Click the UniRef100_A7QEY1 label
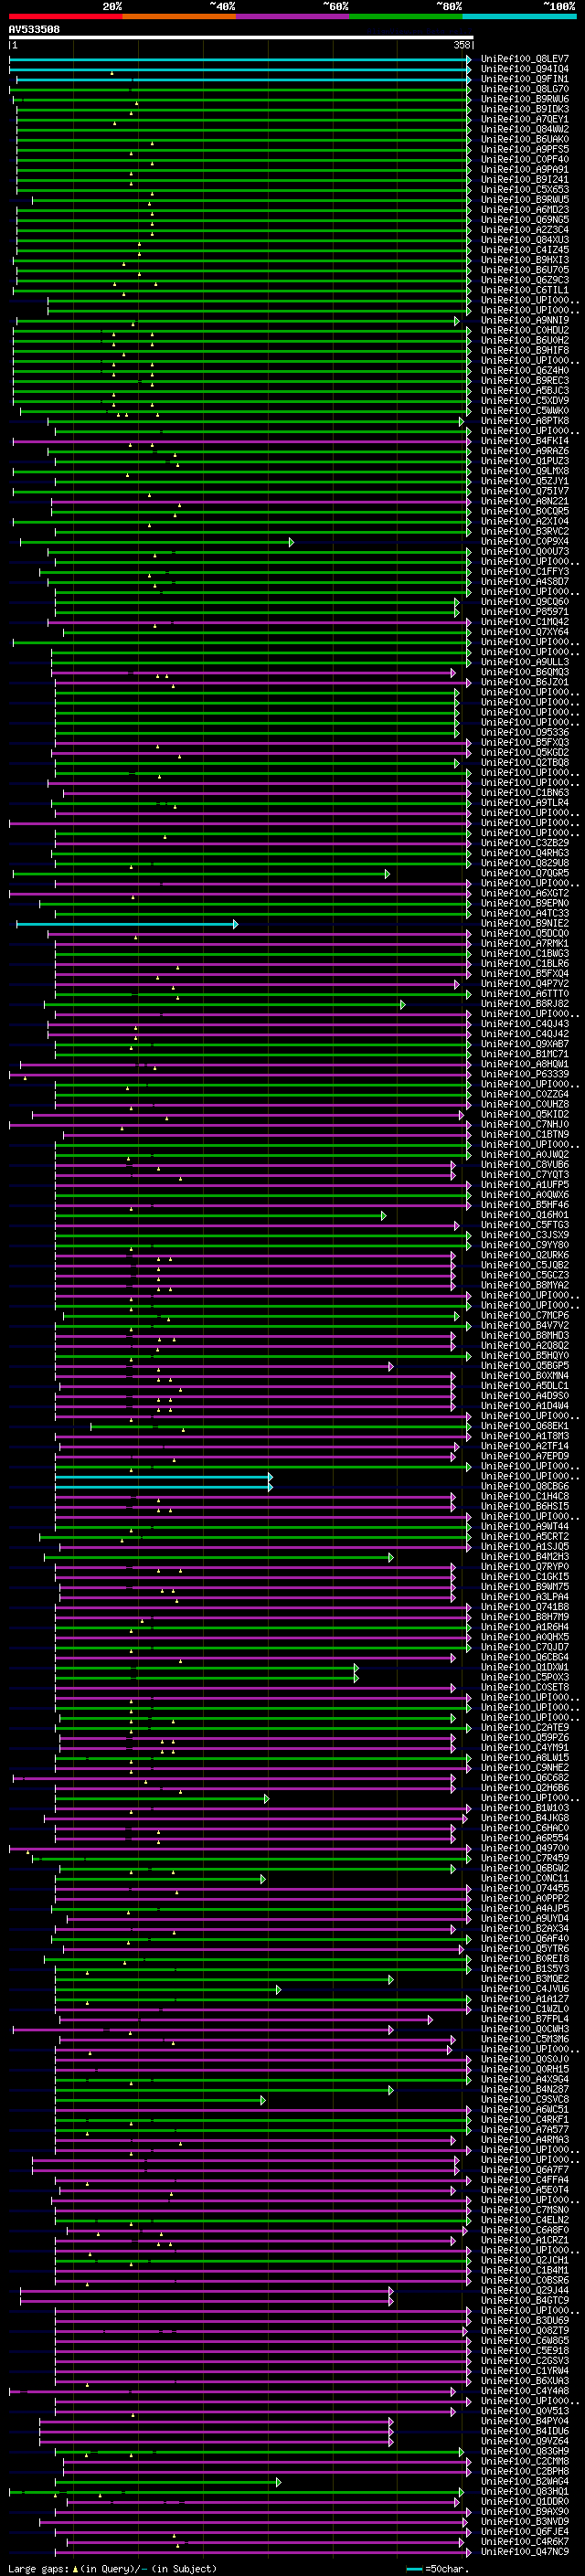585x2576 pixels. pos(524,119)
